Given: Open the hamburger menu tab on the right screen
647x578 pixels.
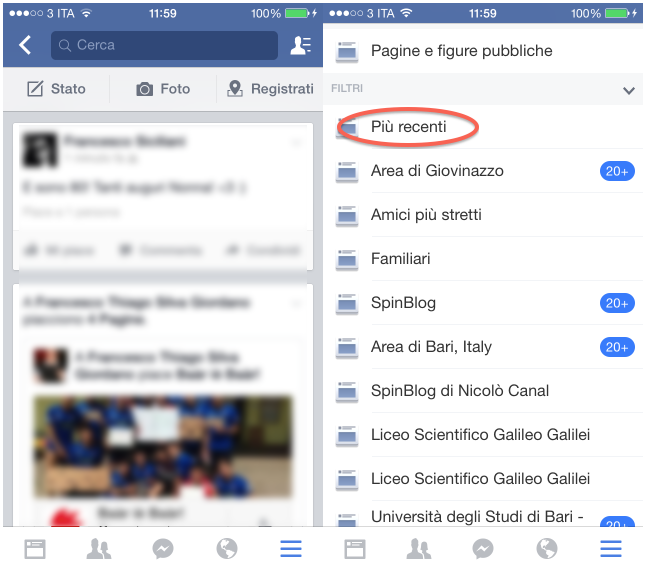Looking at the screenshot, I should (611, 549).
